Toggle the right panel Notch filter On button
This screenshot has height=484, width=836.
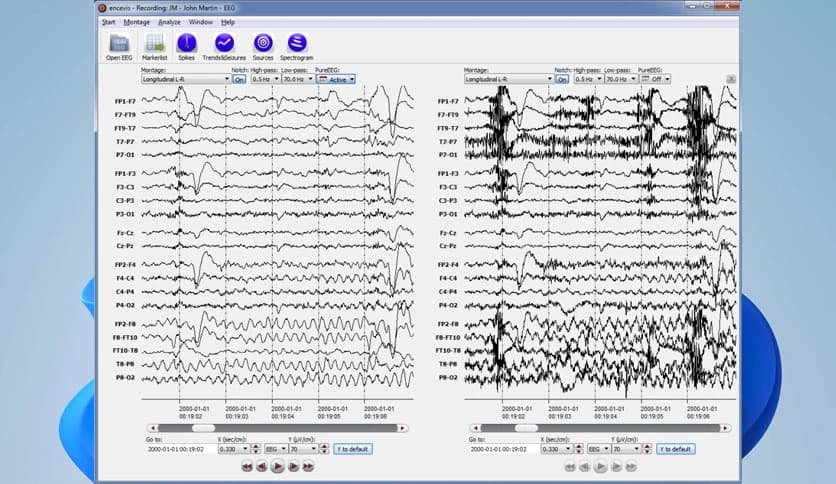pos(562,79)
